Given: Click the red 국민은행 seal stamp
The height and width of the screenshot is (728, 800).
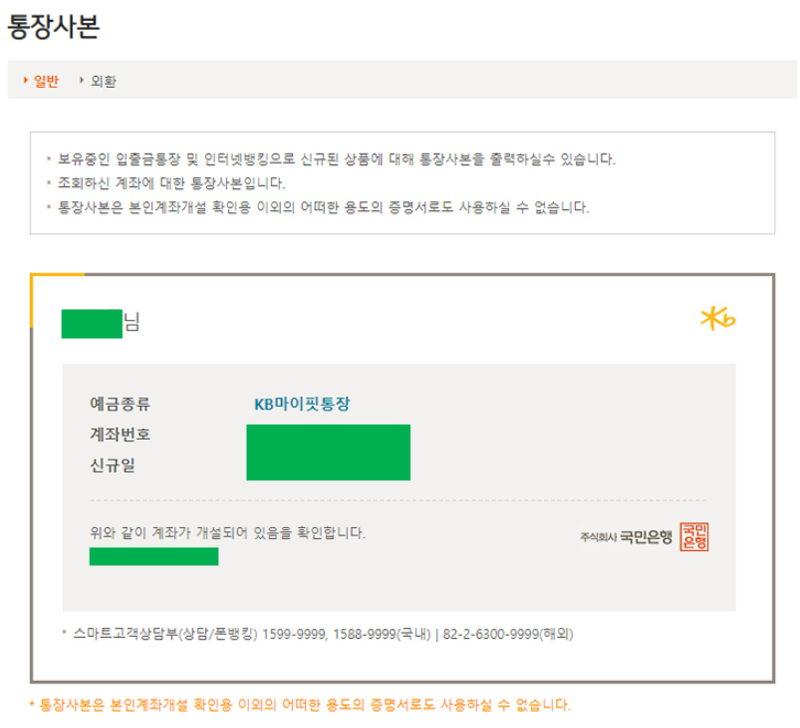Looking at the screenshot, I should pos(694,536).
